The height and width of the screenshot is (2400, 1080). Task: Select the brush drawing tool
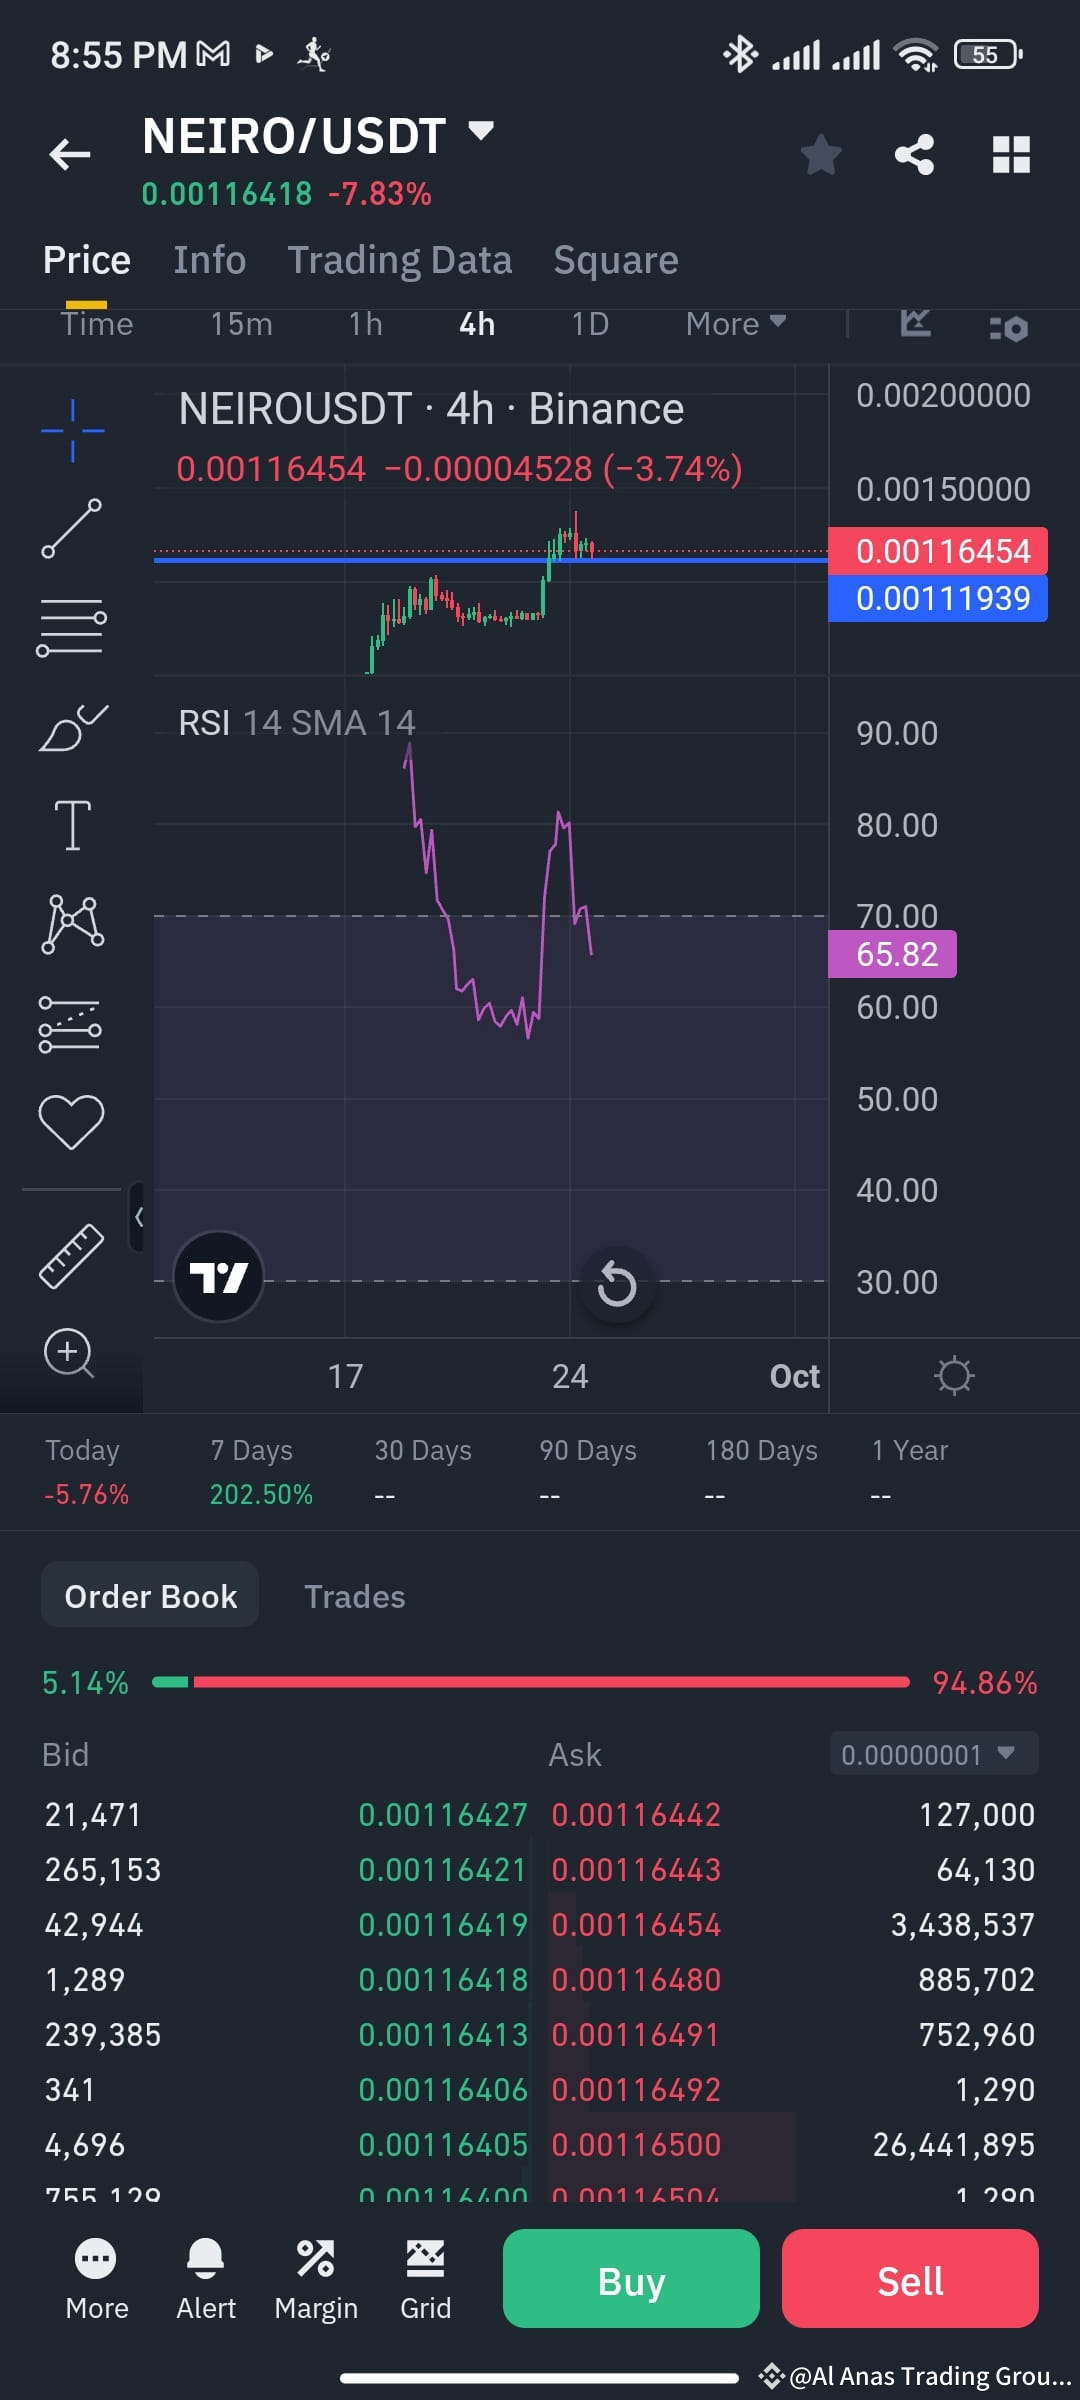(72, 727)
